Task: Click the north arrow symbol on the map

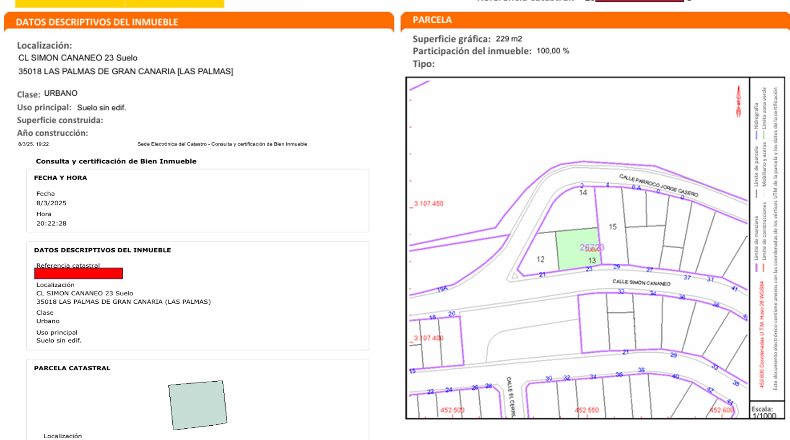Action: (x=738, y=101)
